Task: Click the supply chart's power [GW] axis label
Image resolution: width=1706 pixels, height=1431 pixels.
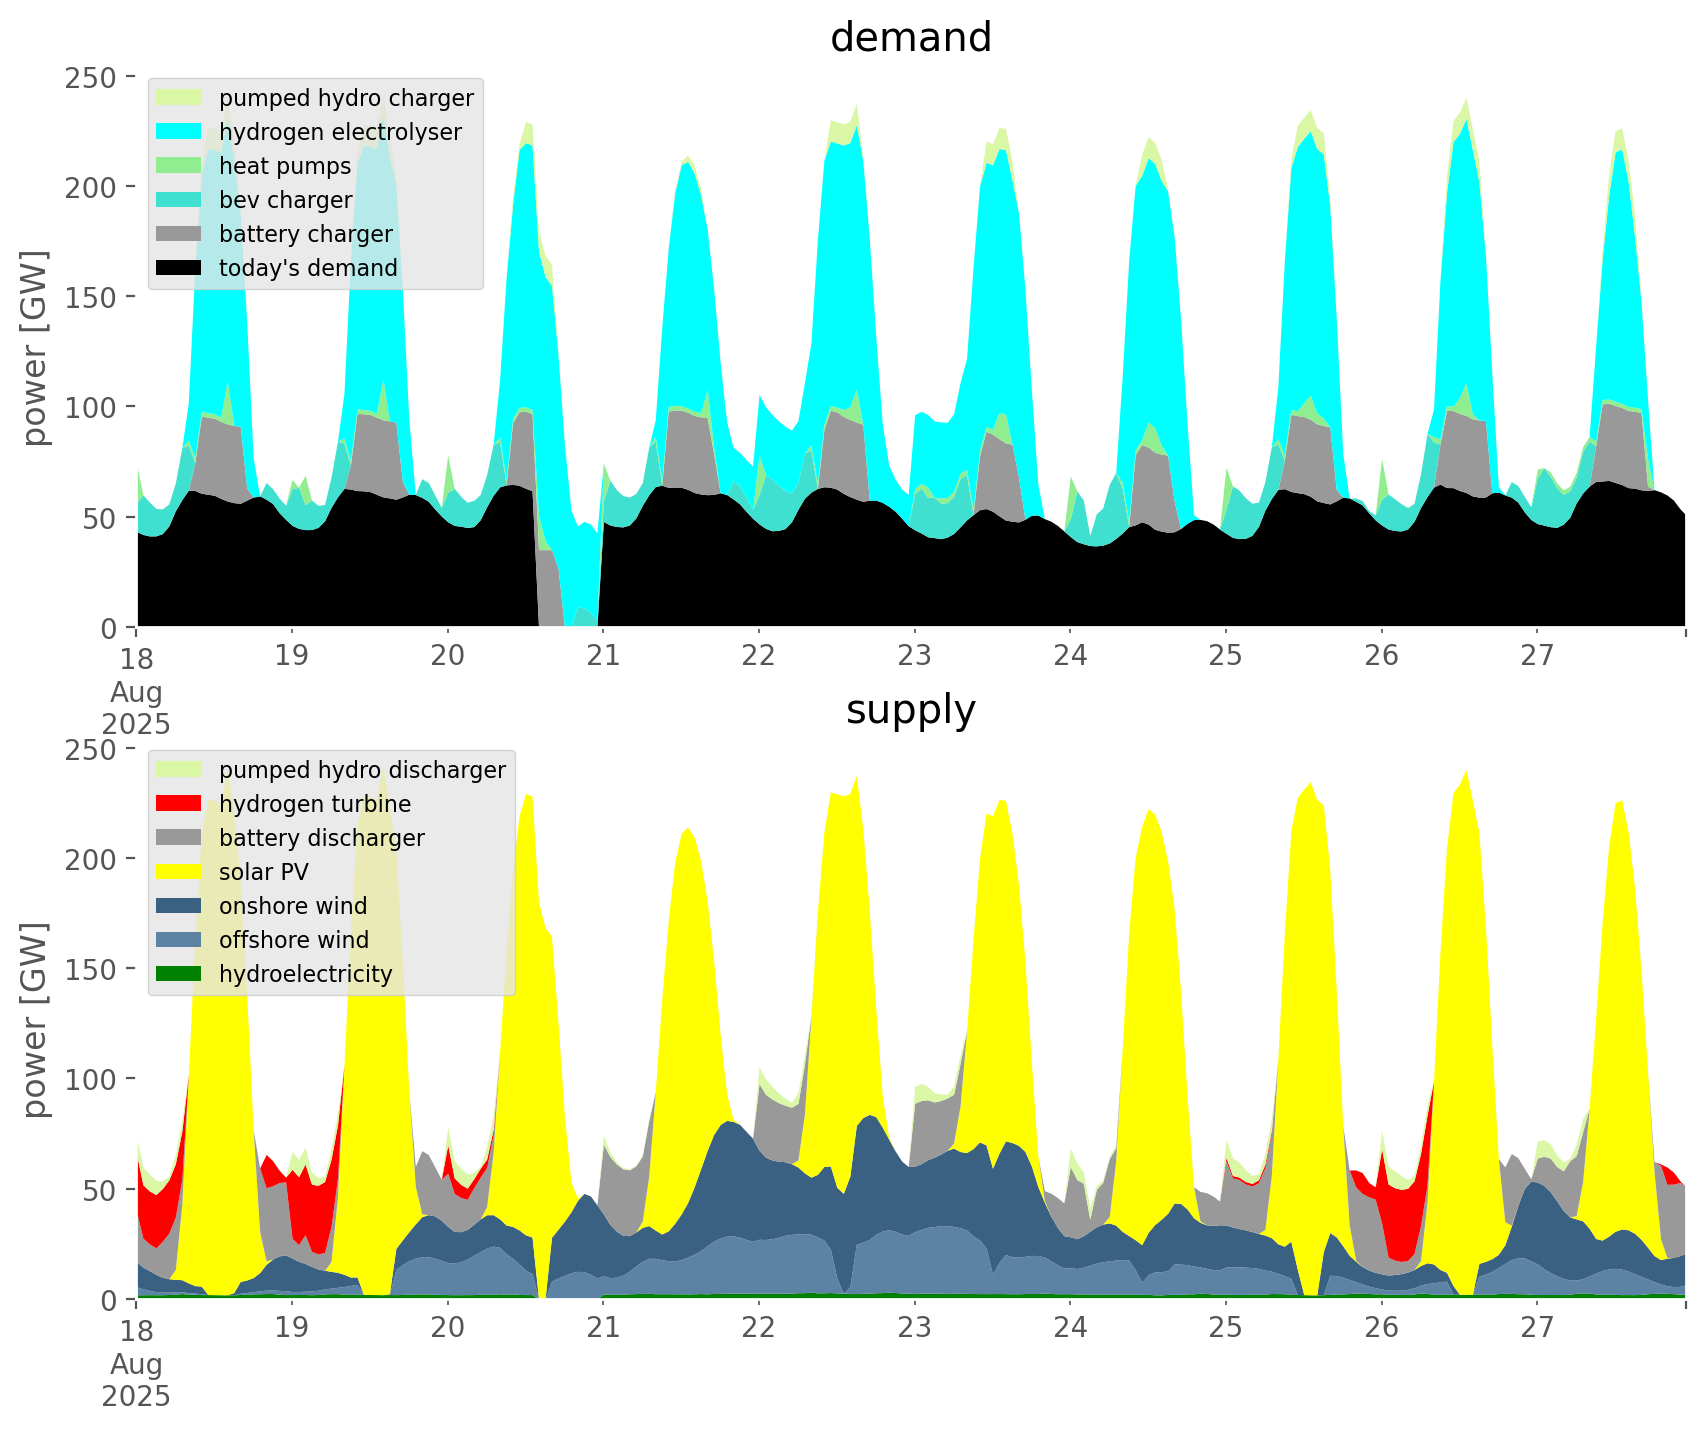Action: pos(36,1020)
